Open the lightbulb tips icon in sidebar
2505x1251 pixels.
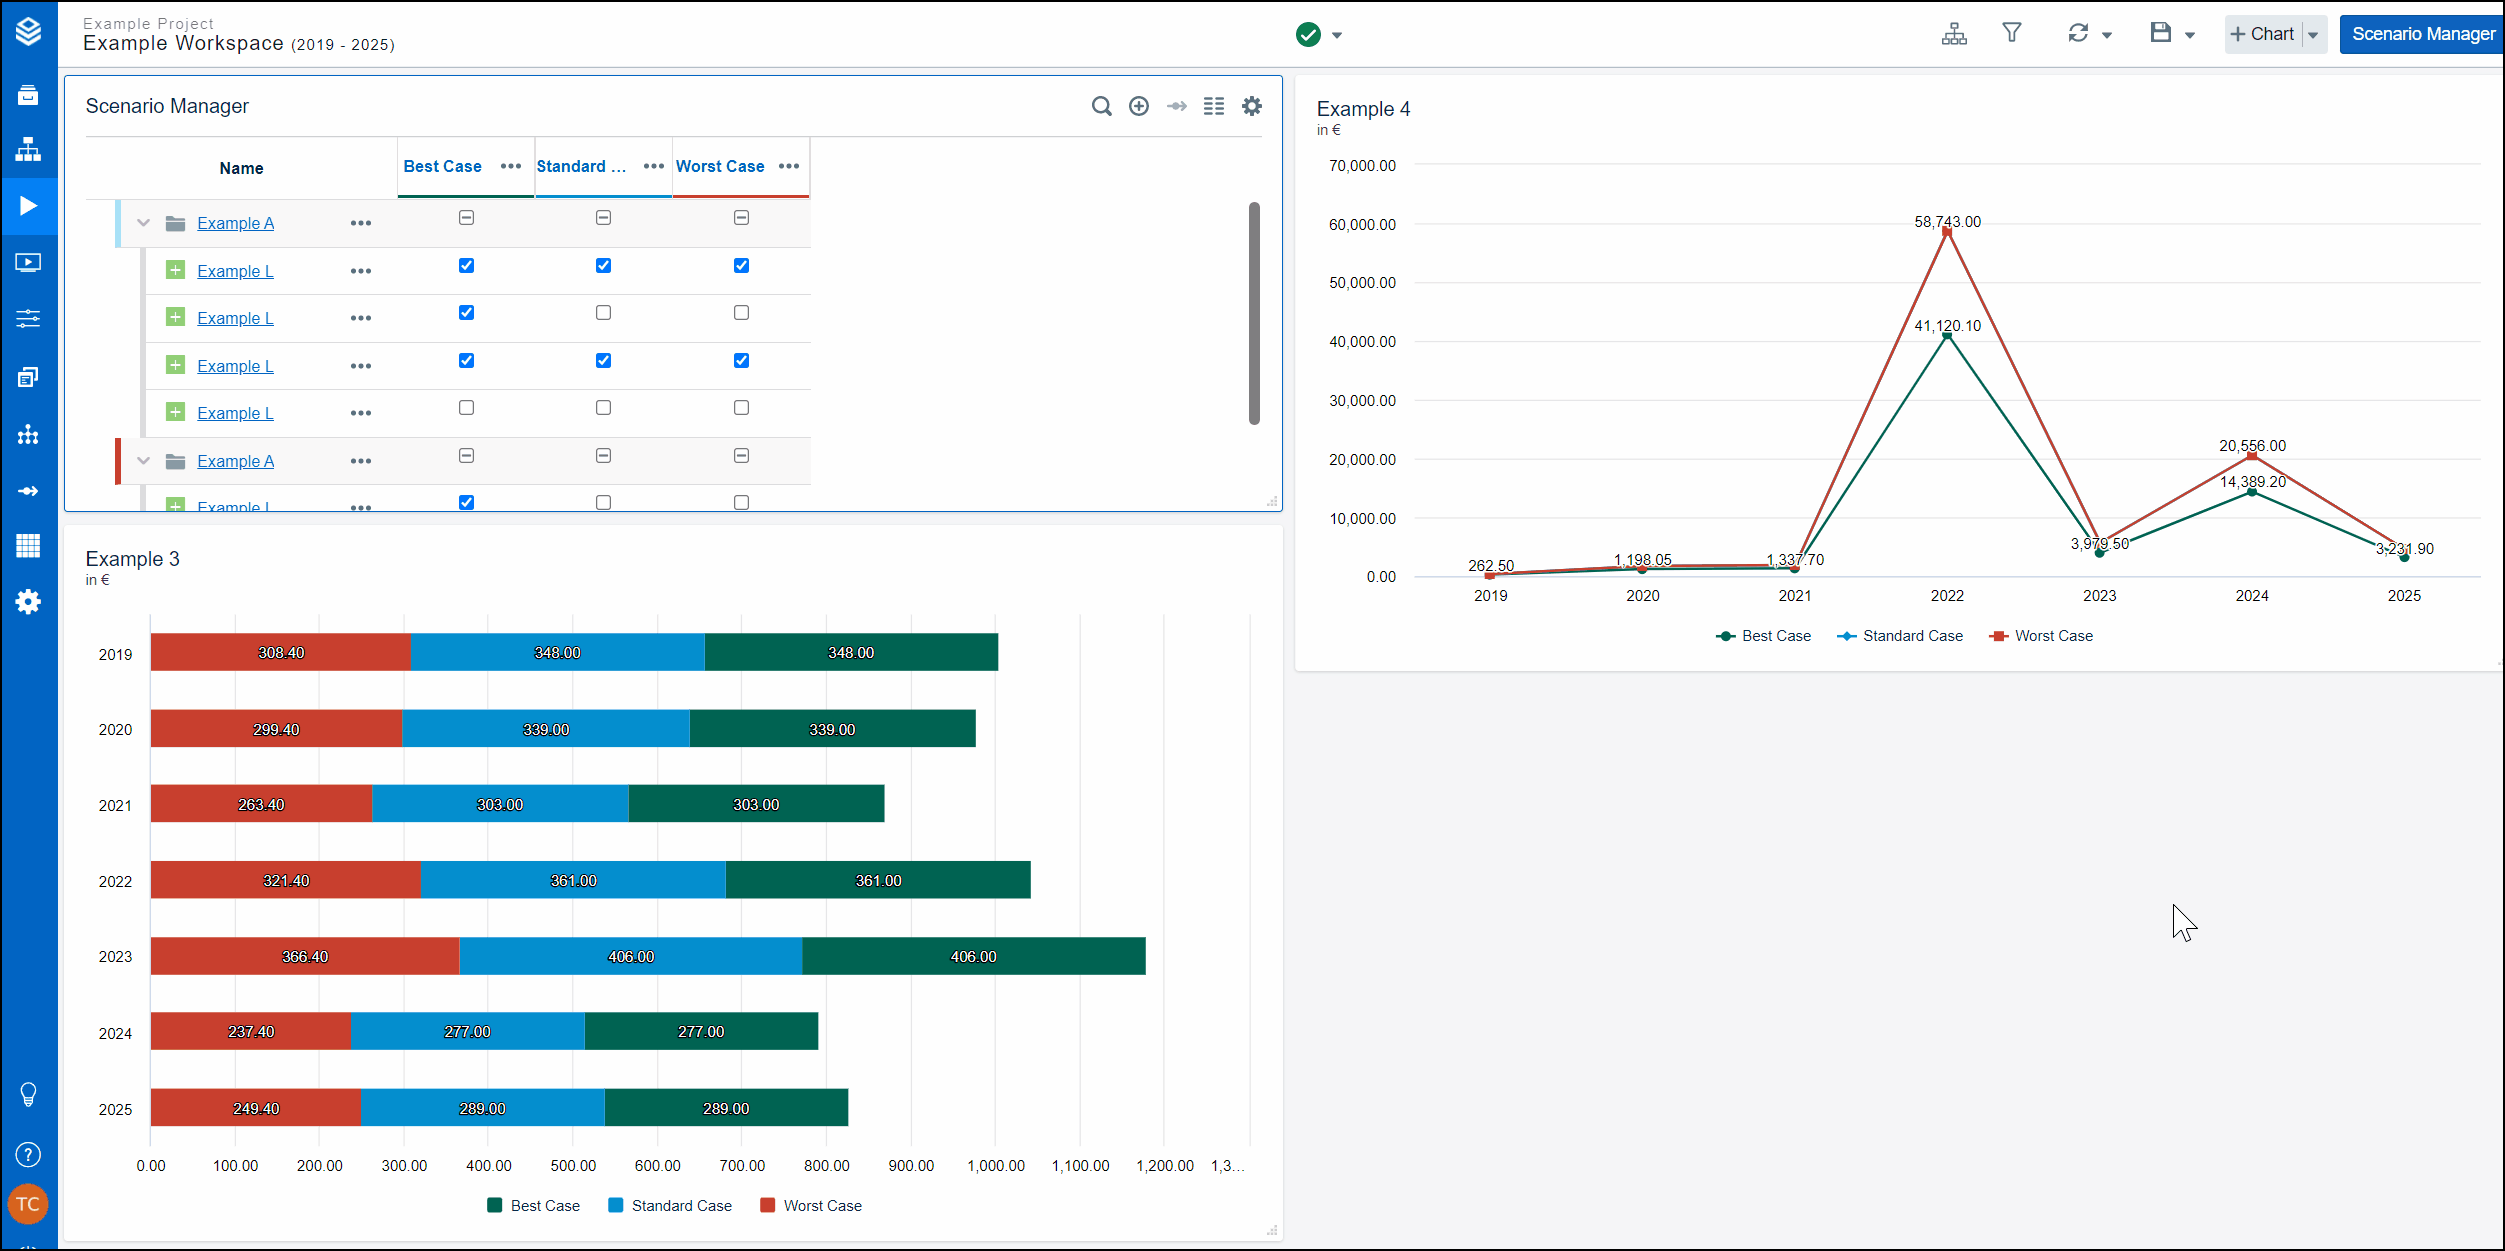point(28,1094)
